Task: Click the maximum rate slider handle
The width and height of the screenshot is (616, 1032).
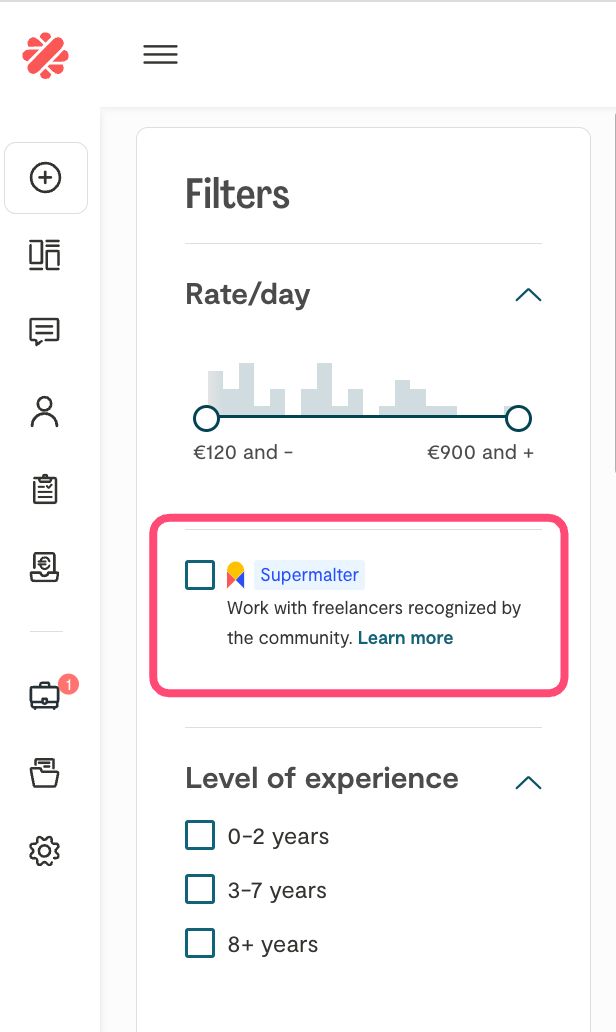Action: [518, 417]
